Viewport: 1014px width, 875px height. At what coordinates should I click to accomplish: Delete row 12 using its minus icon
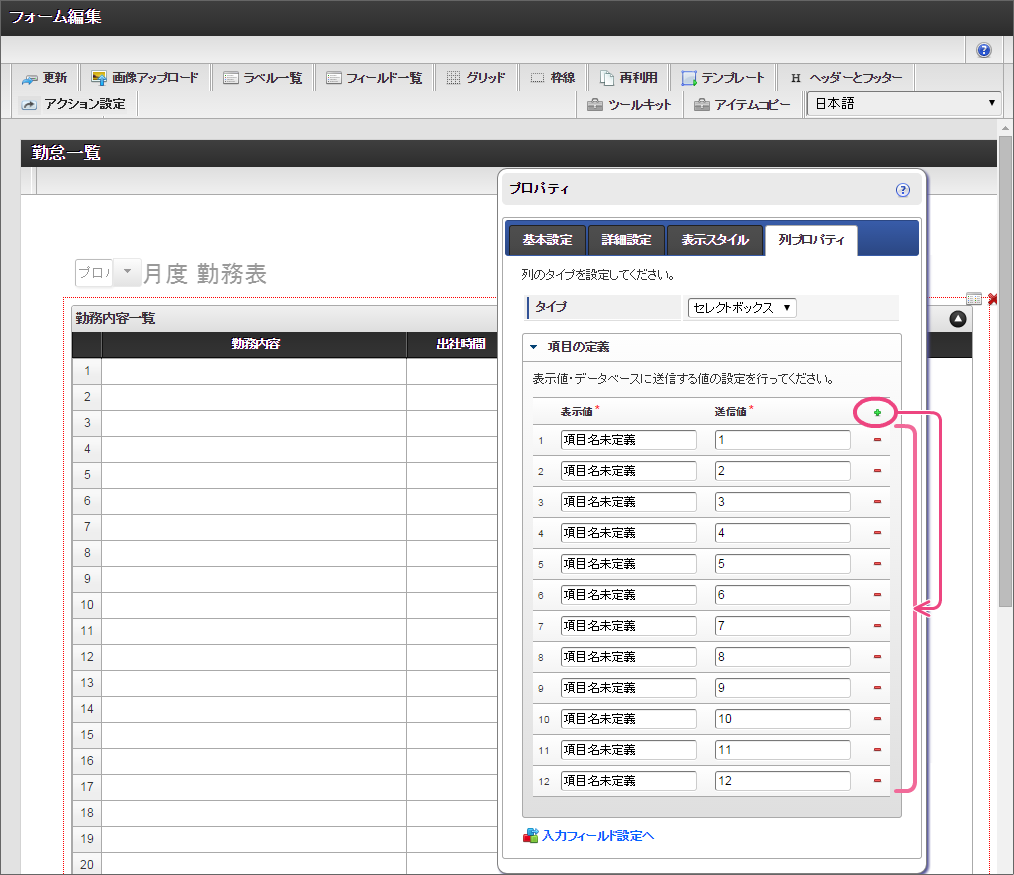(x=877, y=781)
